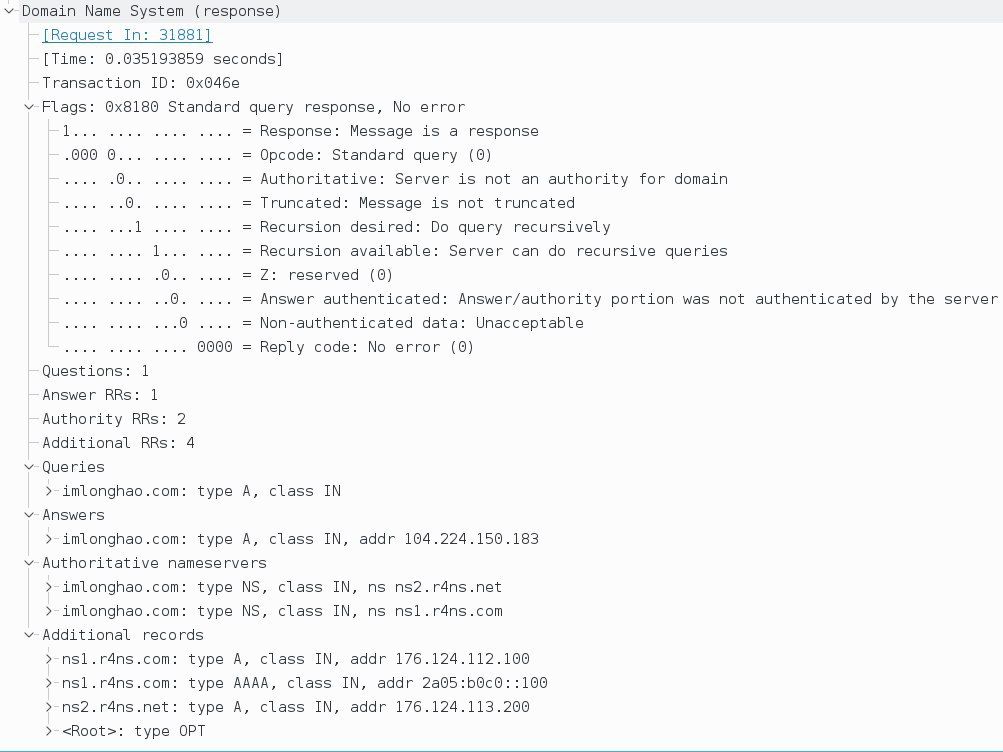Select the Recursion desired flag line
This screenshot has height=752, width=1003.
pyautogui.click(x=336, y=227)
